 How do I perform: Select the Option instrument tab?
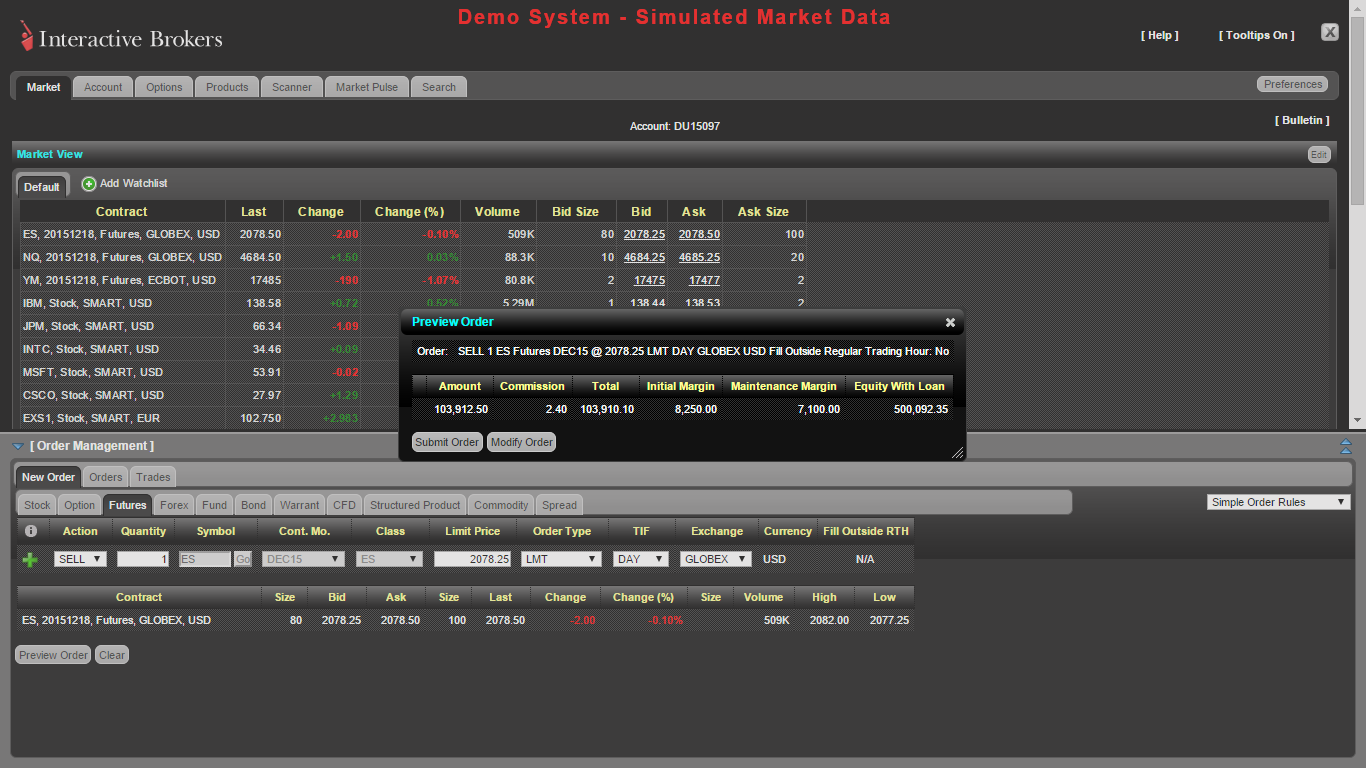click(x=80, y=505)
